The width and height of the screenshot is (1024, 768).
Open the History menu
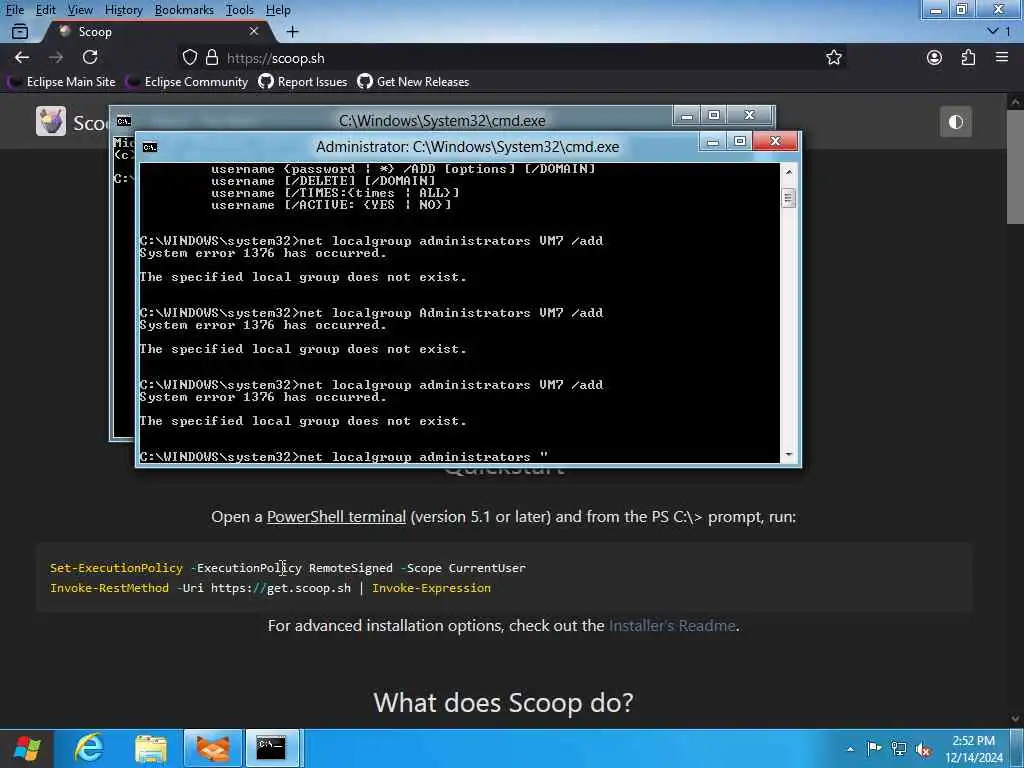tap(123, 10)
